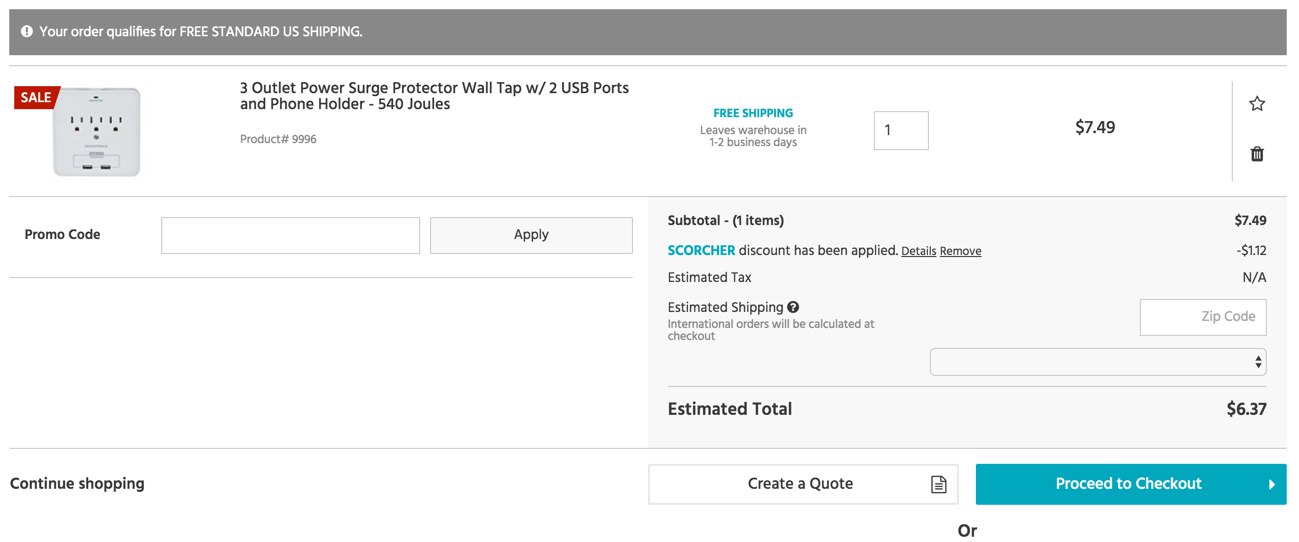This screenshot has height=542, width=1299.
Task: Click the Apply promo code button
Action: click(531, 235)
